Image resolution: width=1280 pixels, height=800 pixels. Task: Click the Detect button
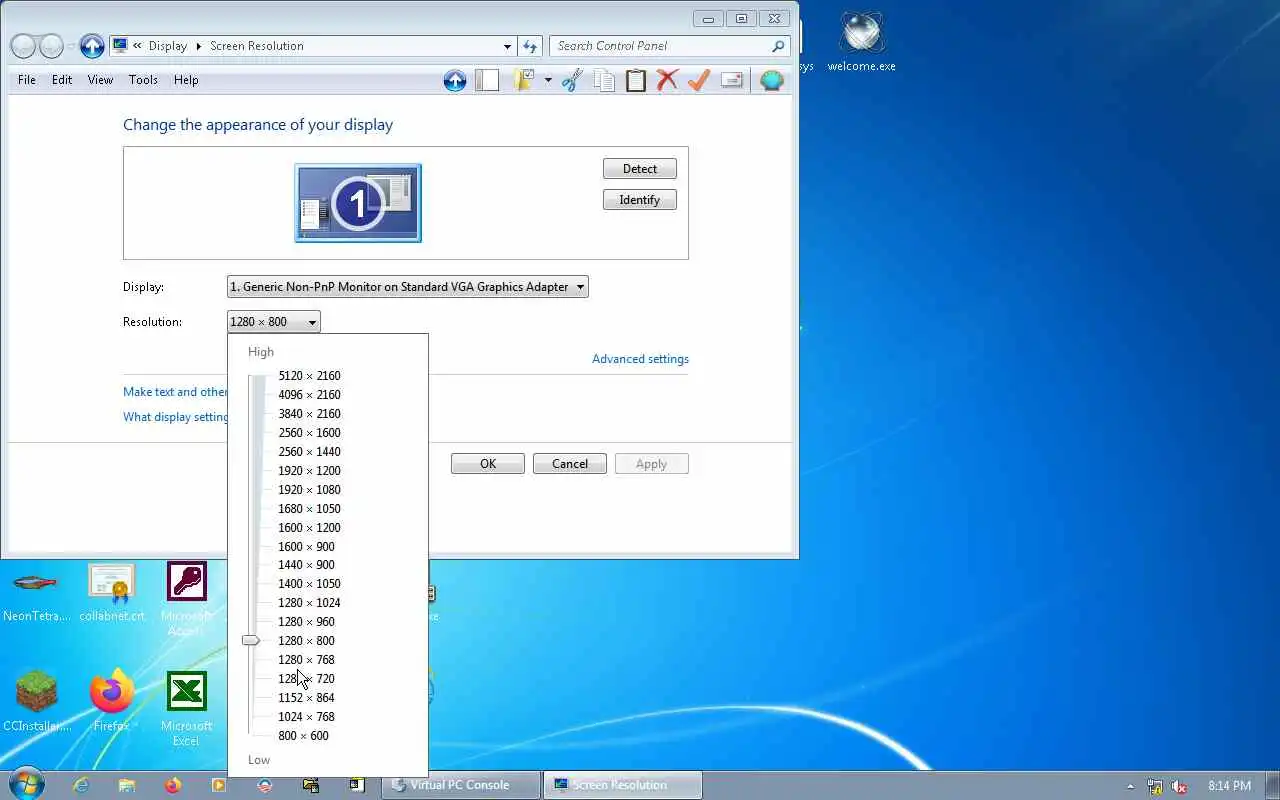coord(640,169)
